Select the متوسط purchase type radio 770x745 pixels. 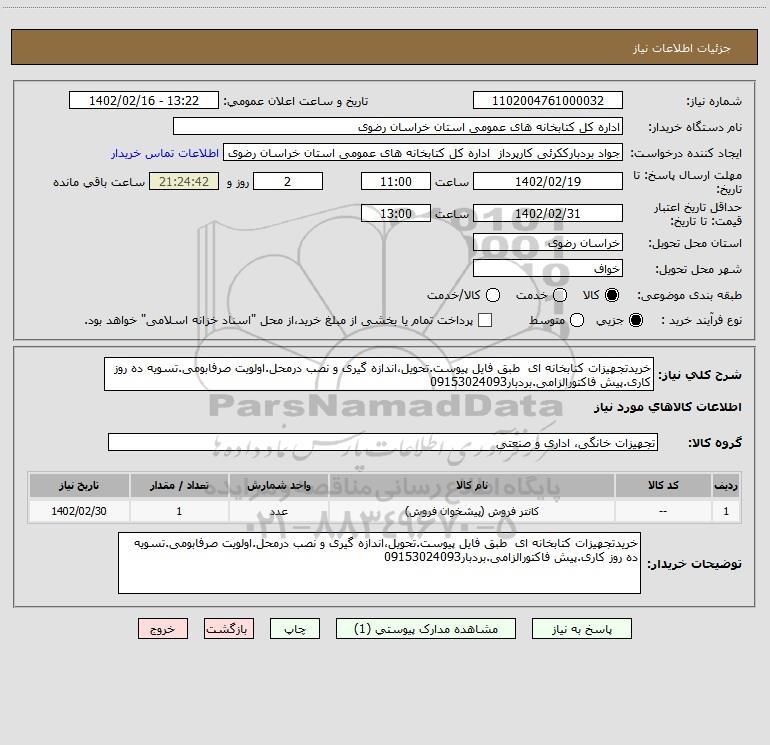click(x=577, y=320)
